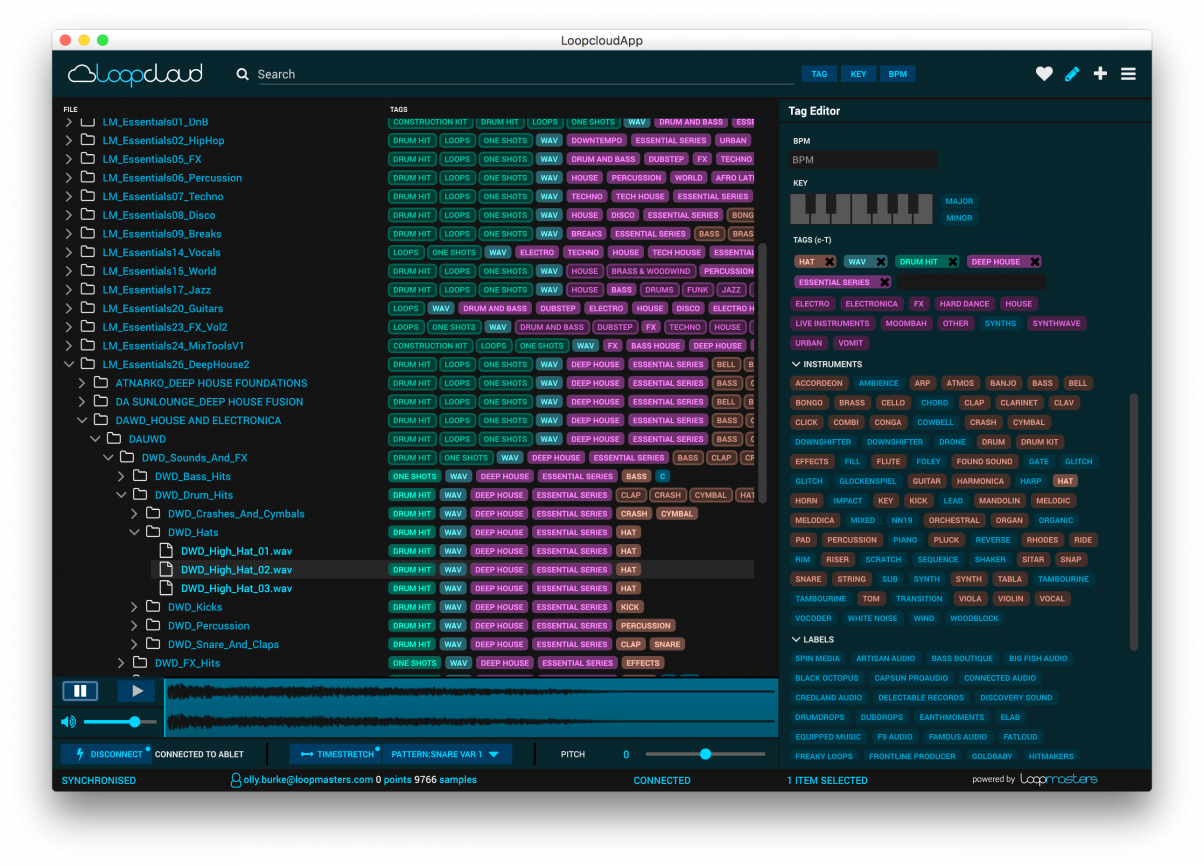Click the user account icon
1204x866 pixels.
click(x=236, y=780)
